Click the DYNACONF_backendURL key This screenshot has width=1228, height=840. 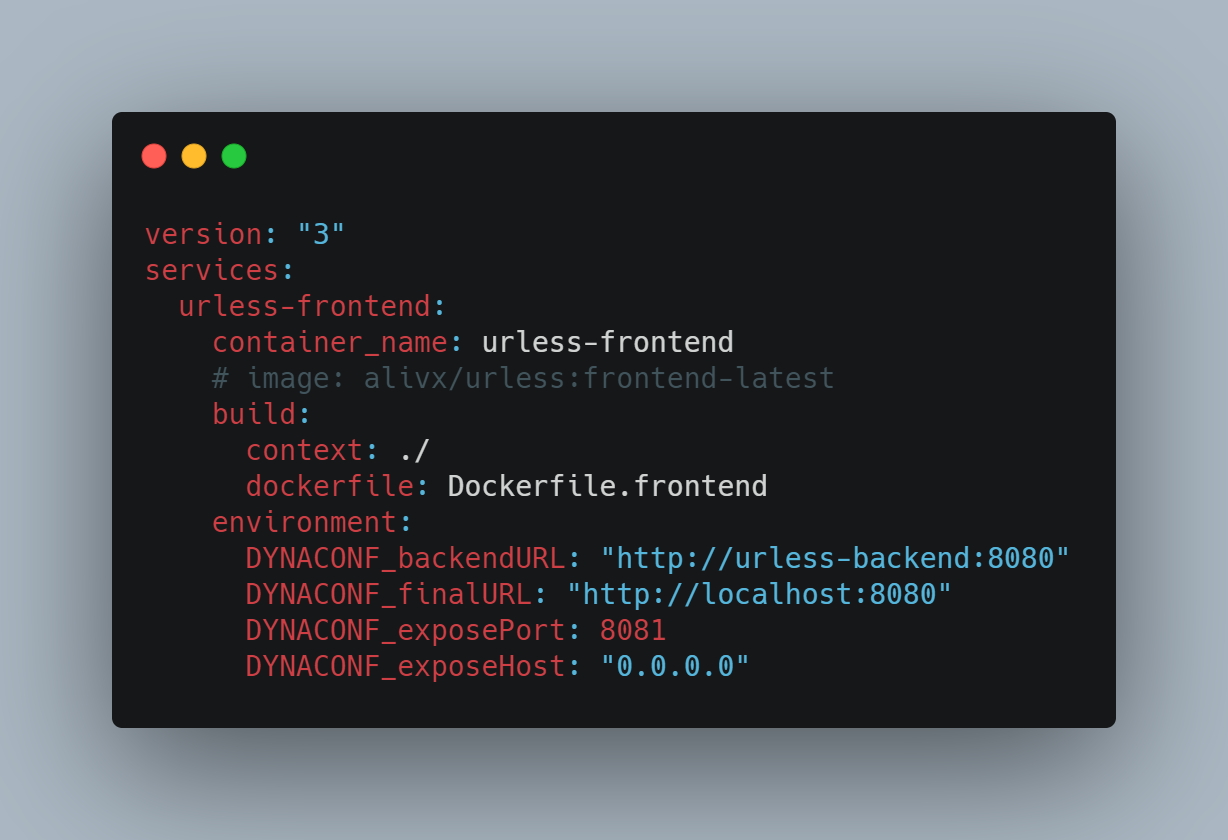(x=406, y=558)
